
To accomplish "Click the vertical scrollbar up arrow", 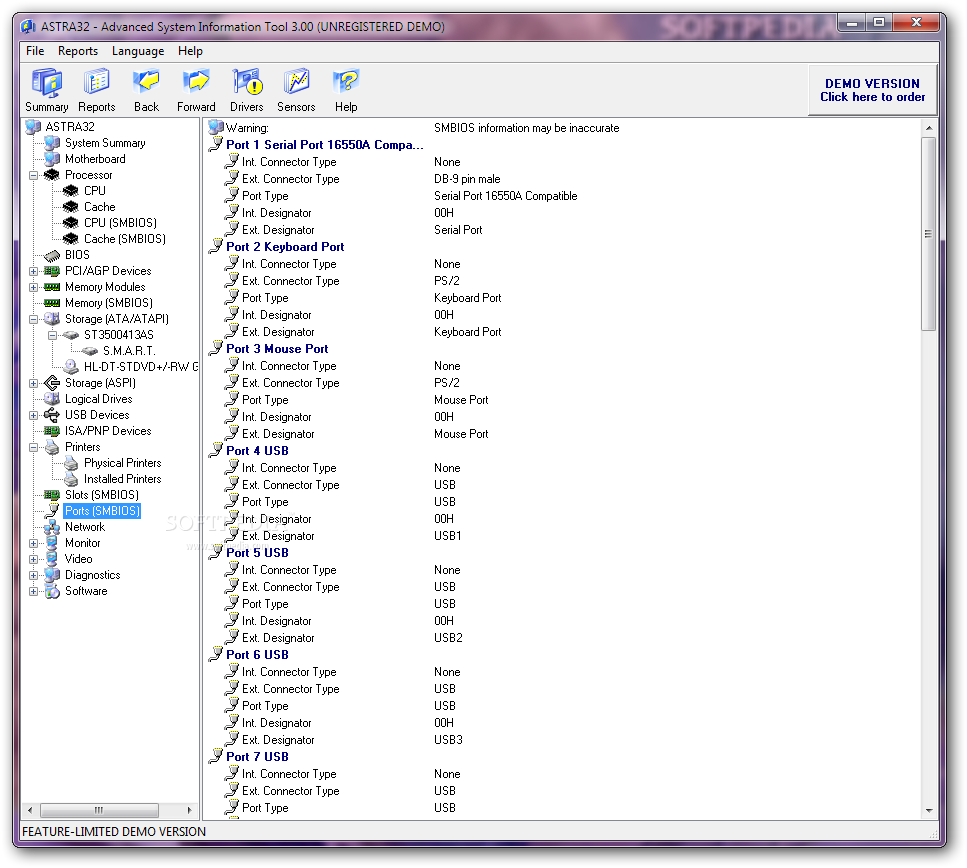I will (929, 128).
